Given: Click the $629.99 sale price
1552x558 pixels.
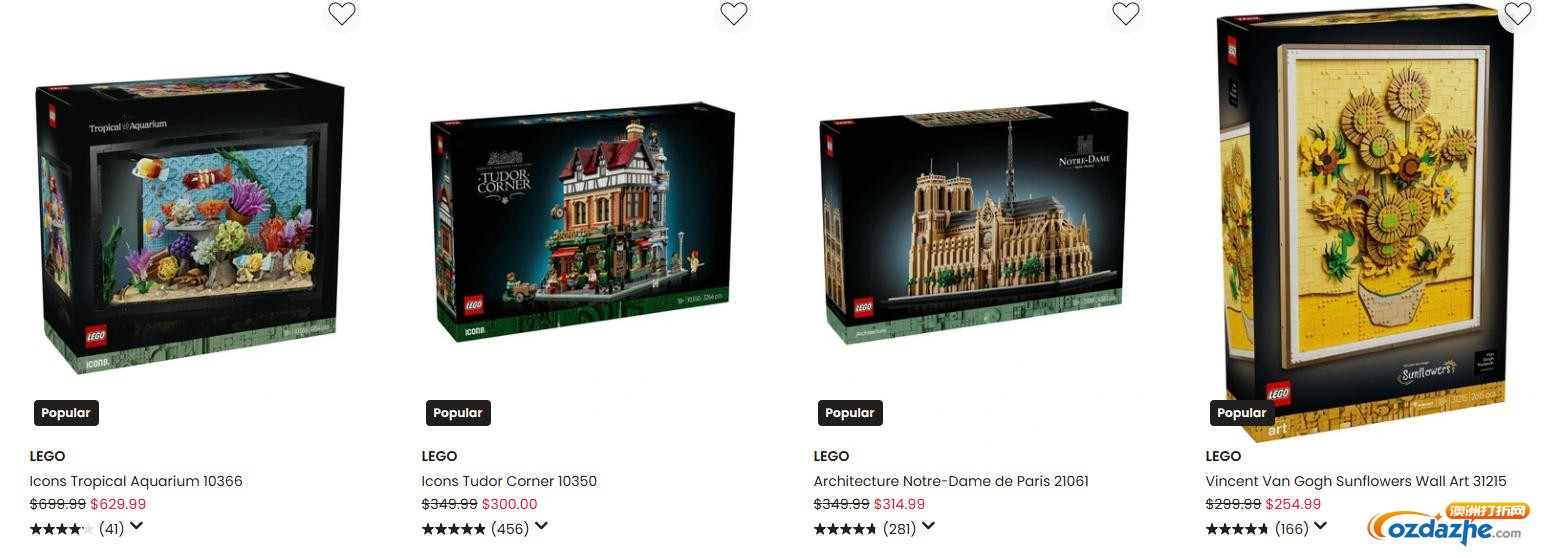Looking at the screenshot, I should (x=118, y=504).
